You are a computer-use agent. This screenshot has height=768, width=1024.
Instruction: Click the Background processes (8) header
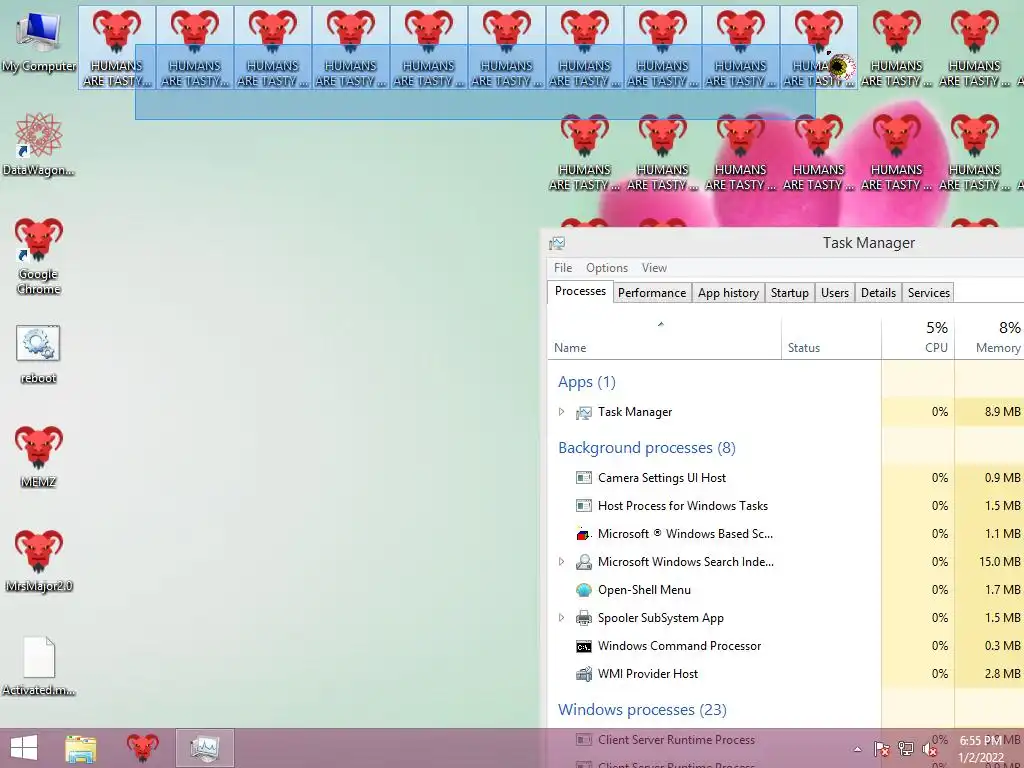click(x=647, y=448)
